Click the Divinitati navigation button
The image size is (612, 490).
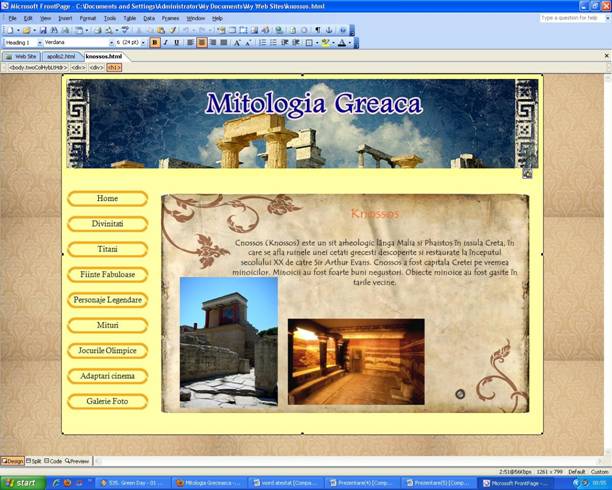pos(107,224)
